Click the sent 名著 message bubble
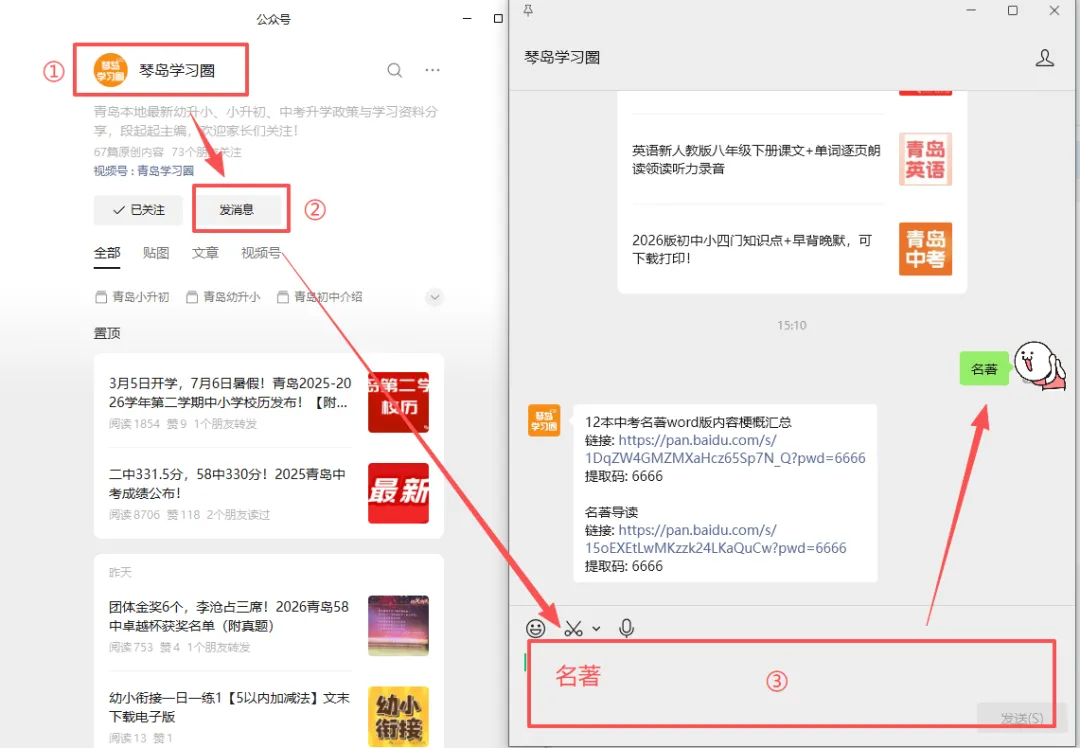 984,369
